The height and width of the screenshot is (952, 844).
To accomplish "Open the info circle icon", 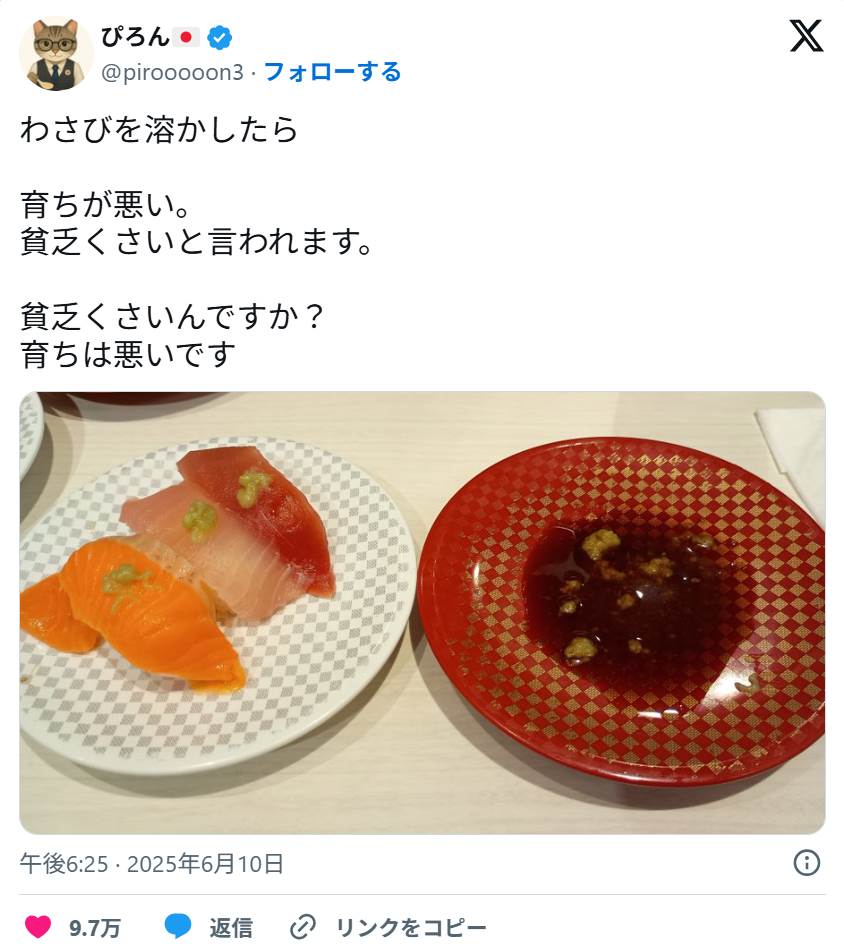I will click(806, 863).
